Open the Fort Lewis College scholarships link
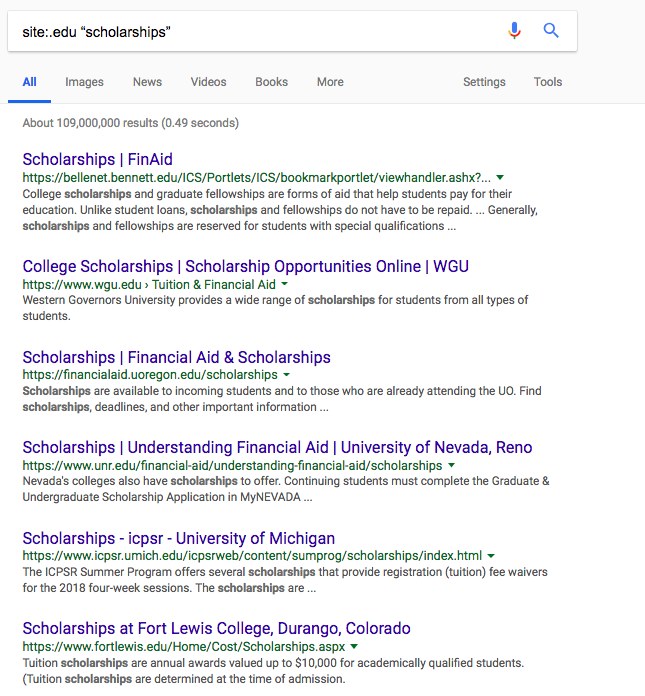 (216, 628)
